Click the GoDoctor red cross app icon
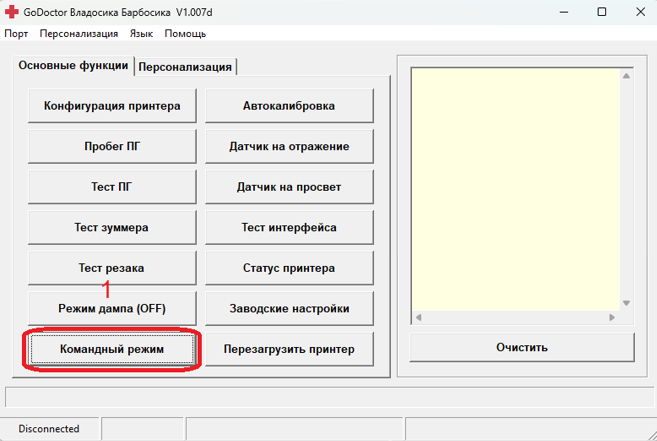 tap(11, 12)
